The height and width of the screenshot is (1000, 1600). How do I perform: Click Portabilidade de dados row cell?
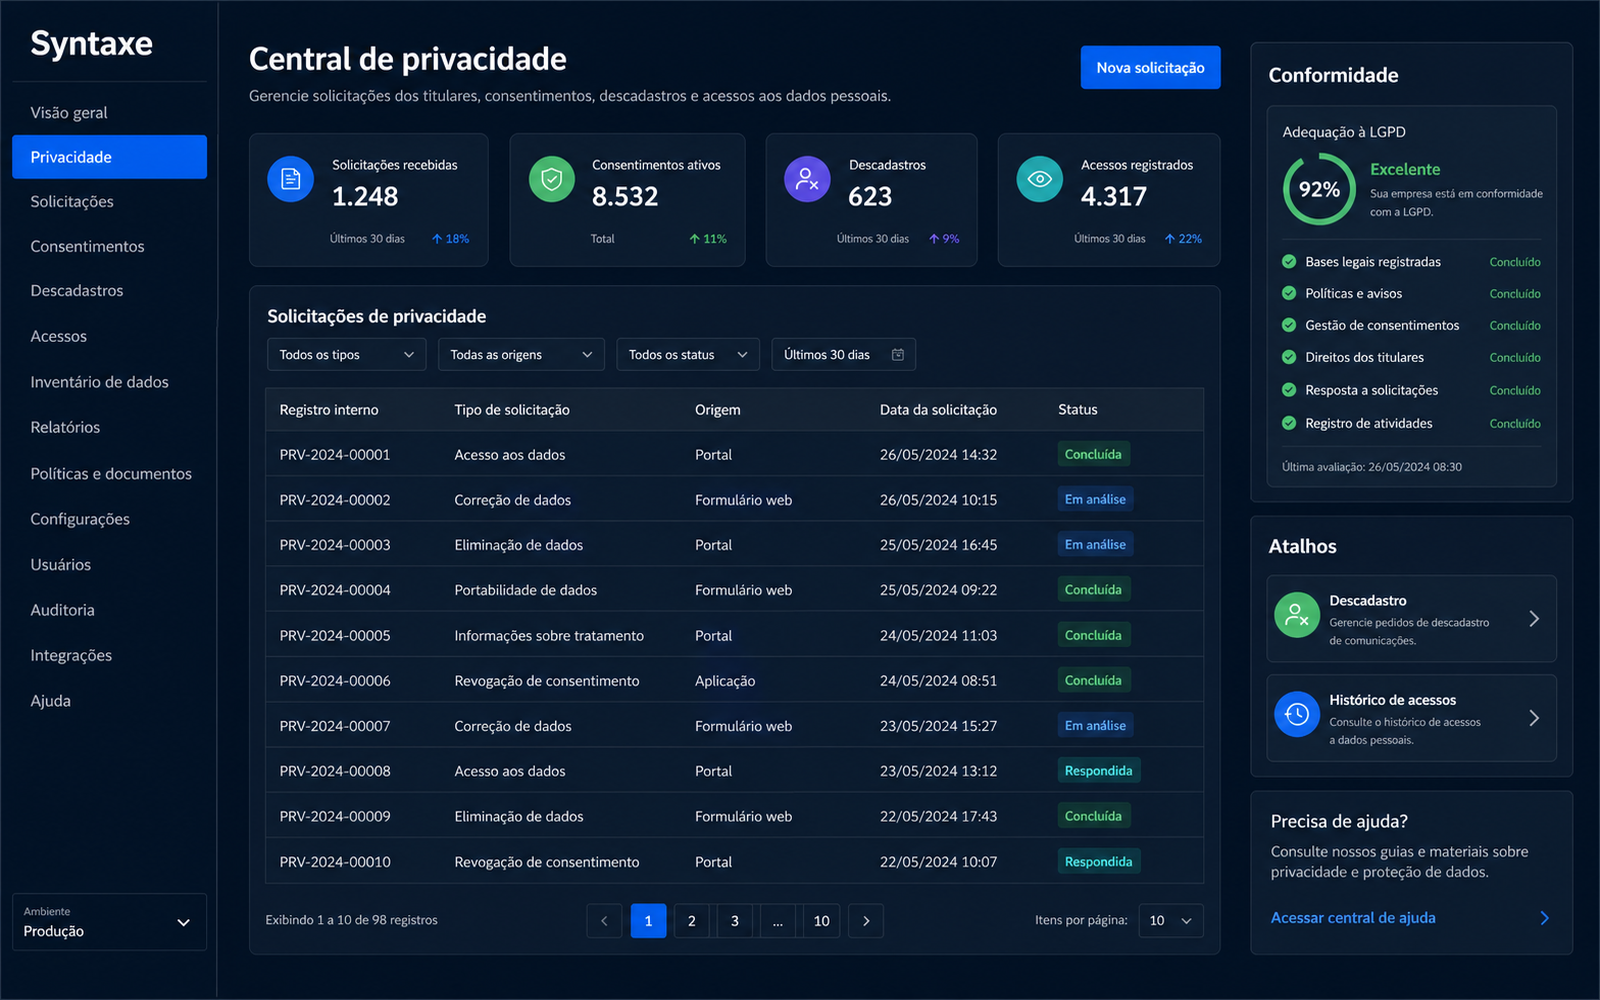tap(526, 590)
